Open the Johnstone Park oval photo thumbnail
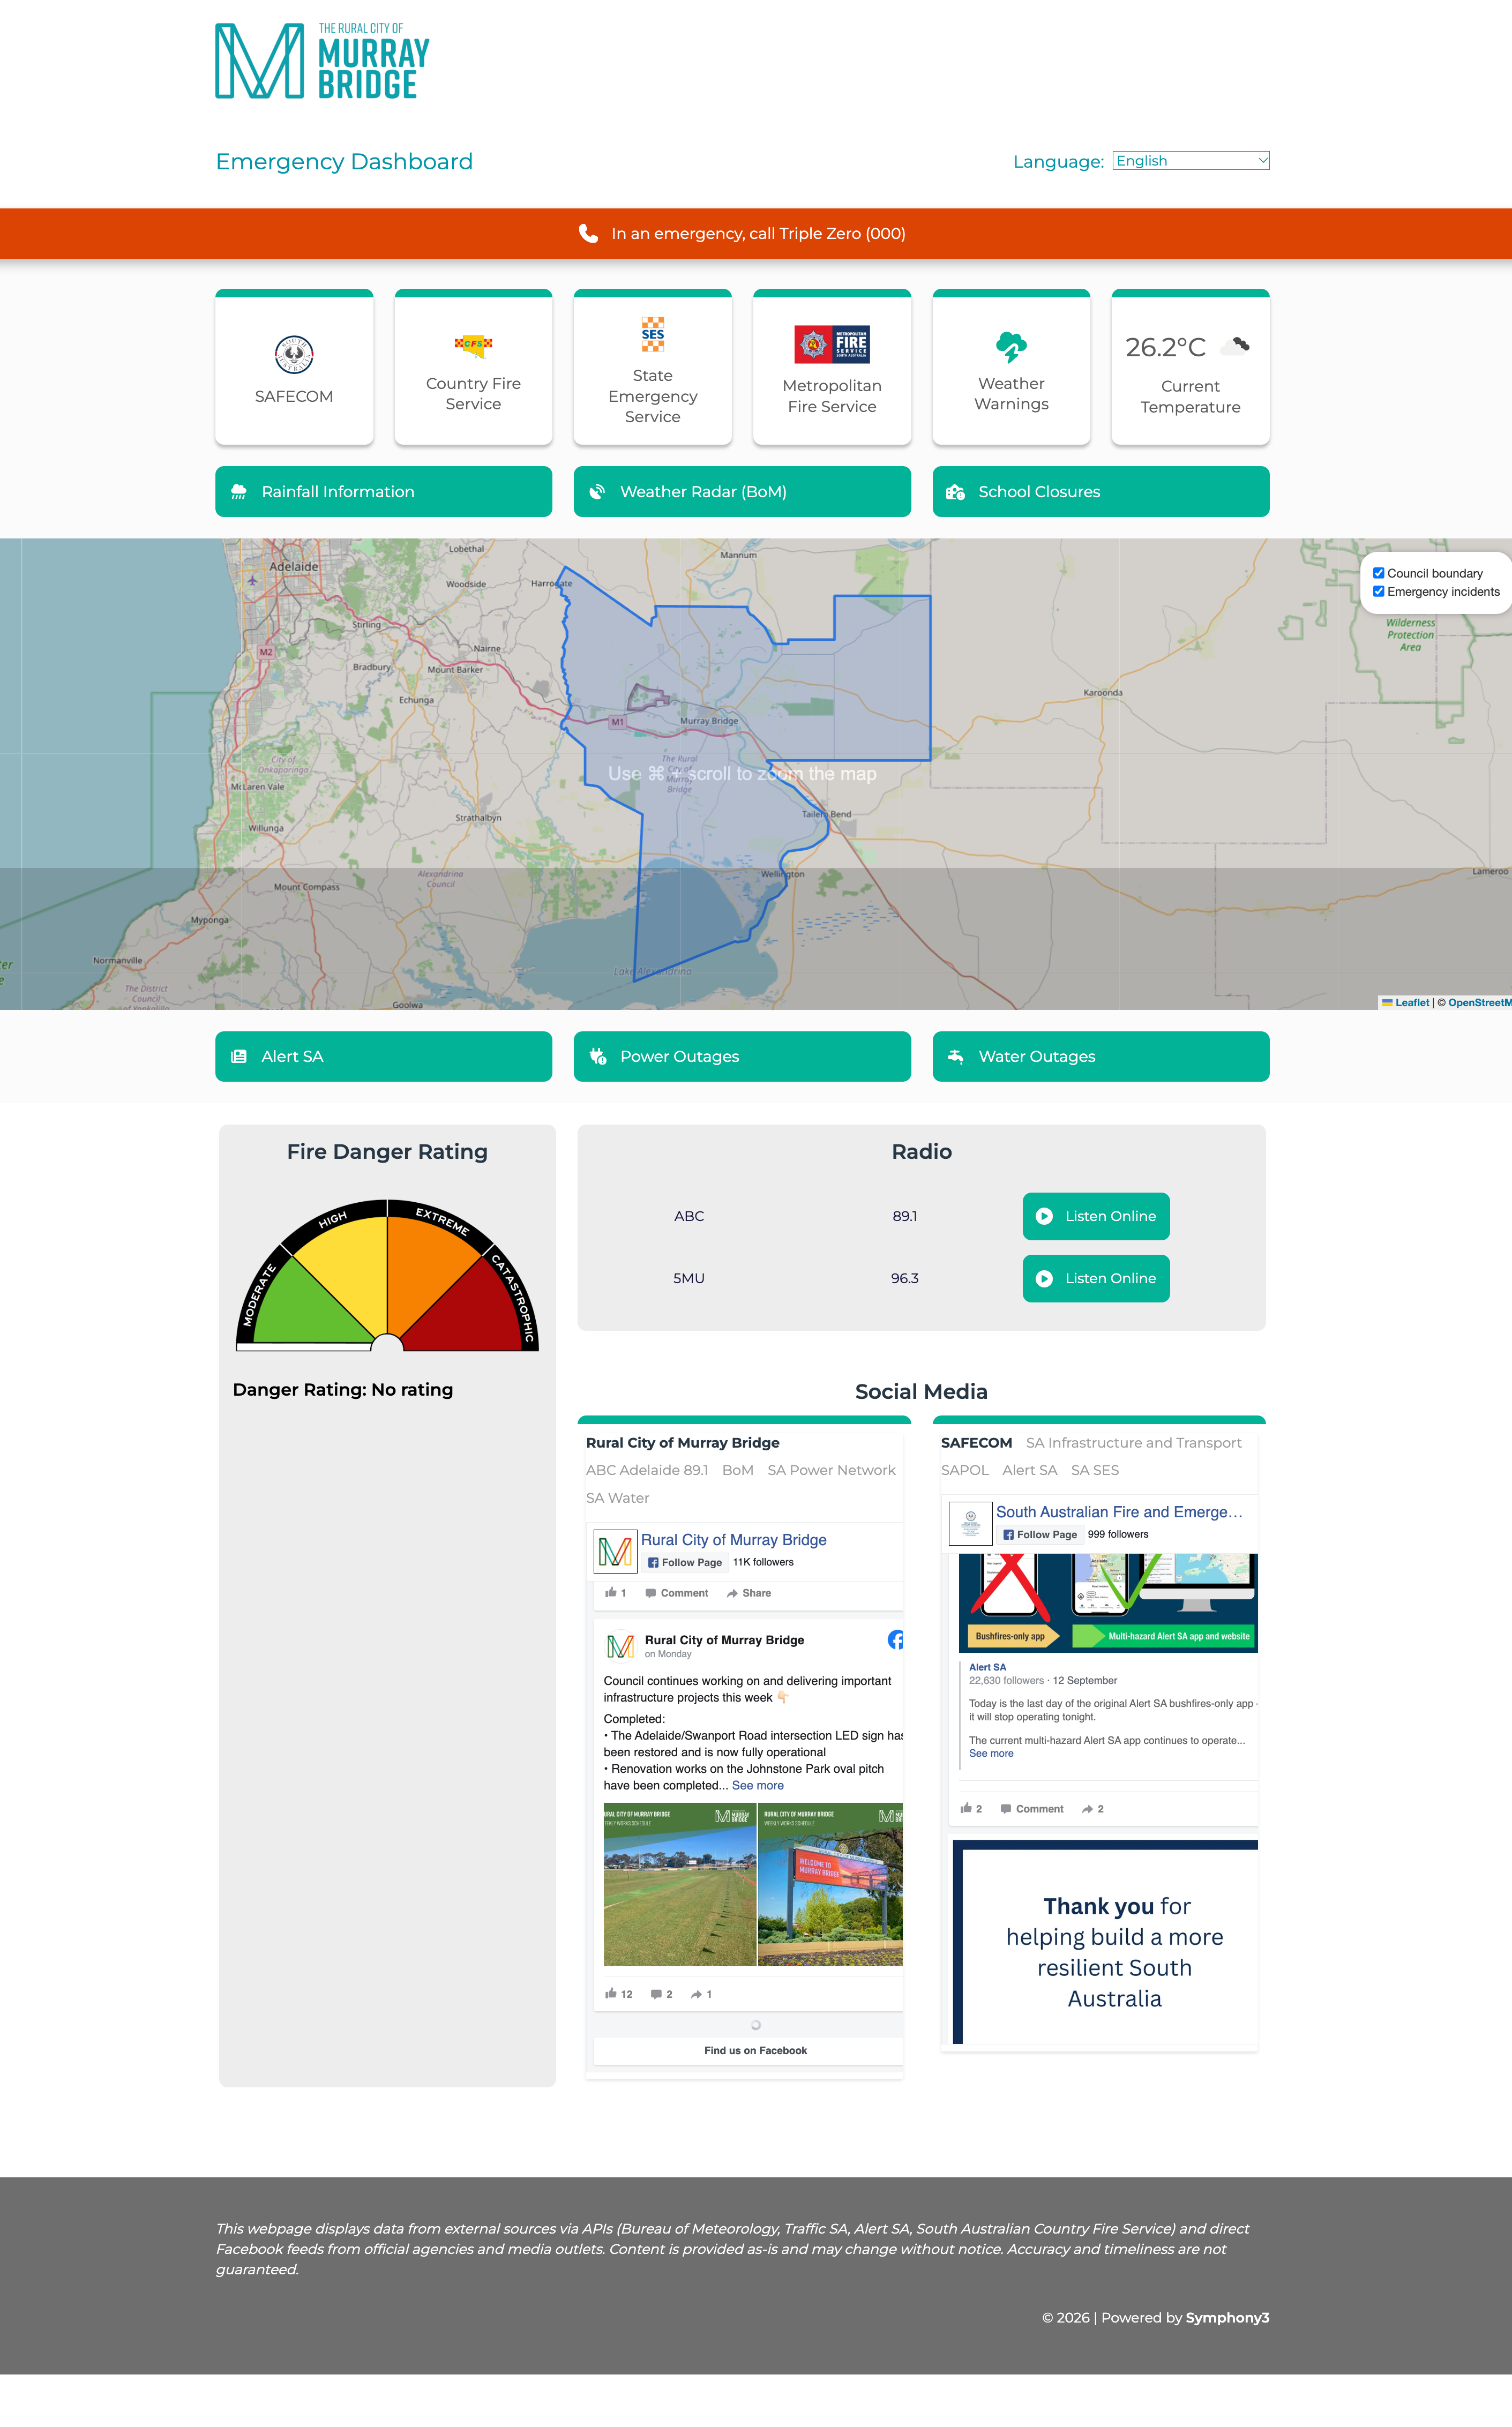Viewport: 1512px width, 2427px height. click(x=679, y=1884)
